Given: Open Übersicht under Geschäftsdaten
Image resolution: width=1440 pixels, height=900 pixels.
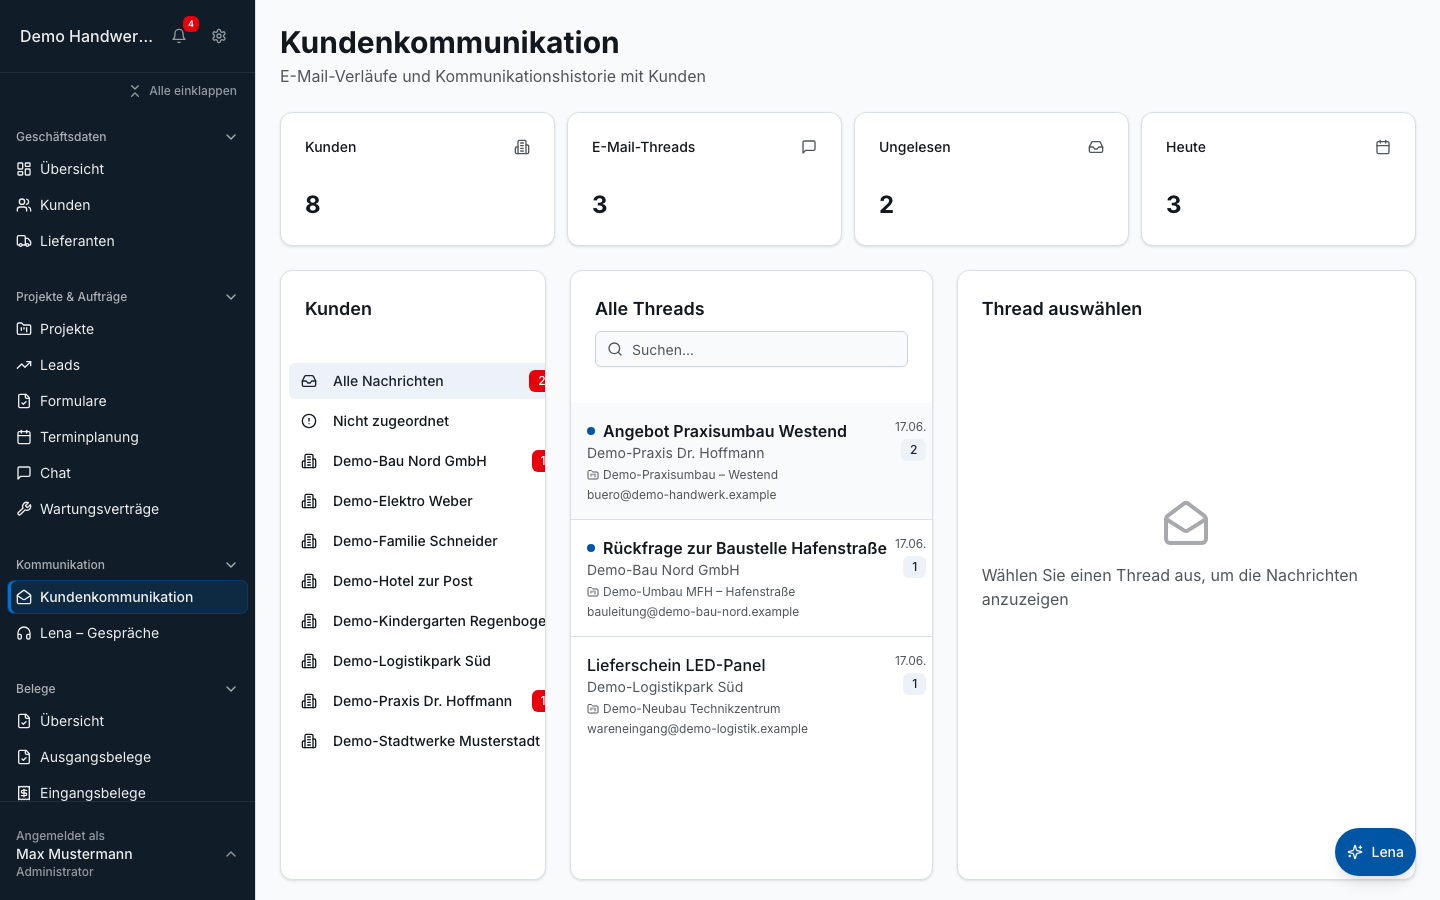Looking at the screenshot, I should tap(127, 169).
